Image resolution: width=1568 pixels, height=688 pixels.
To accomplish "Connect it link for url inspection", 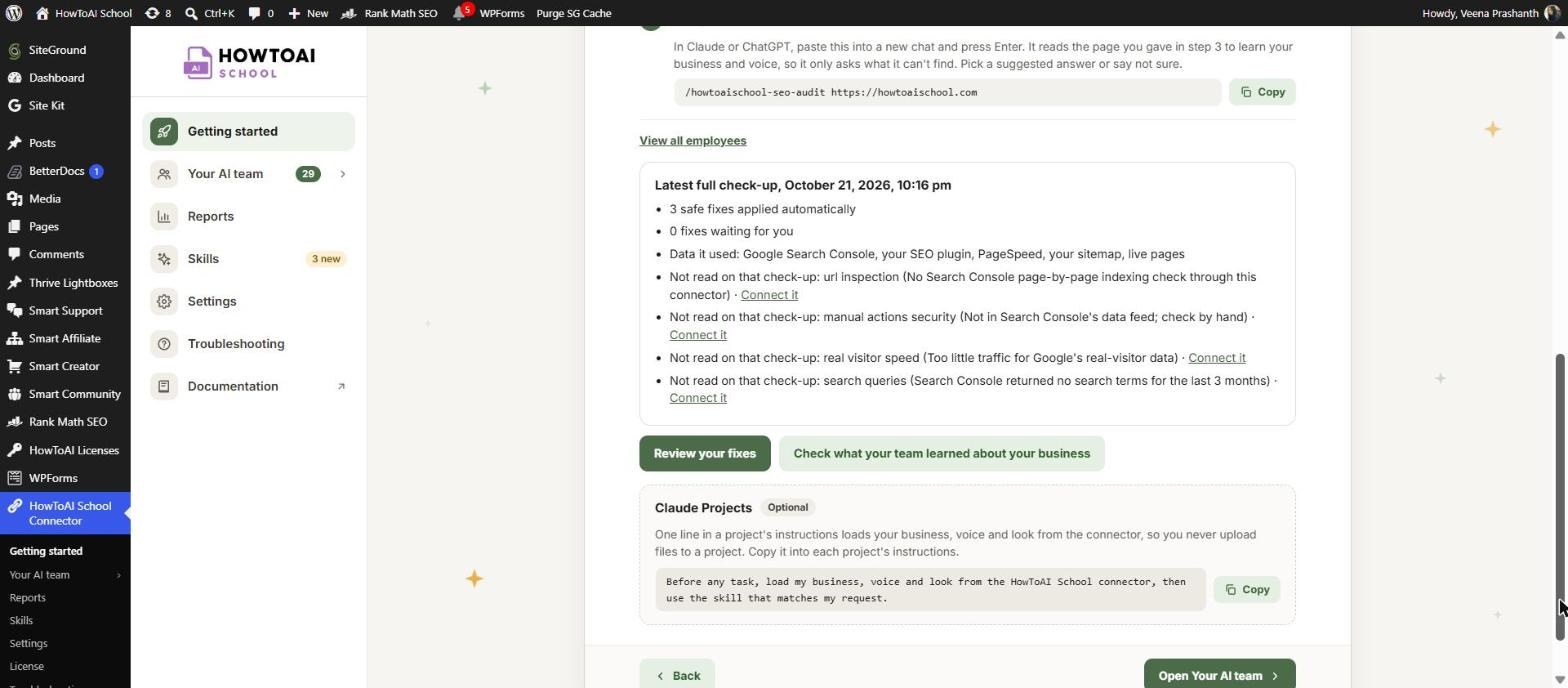I will [769, 295].
